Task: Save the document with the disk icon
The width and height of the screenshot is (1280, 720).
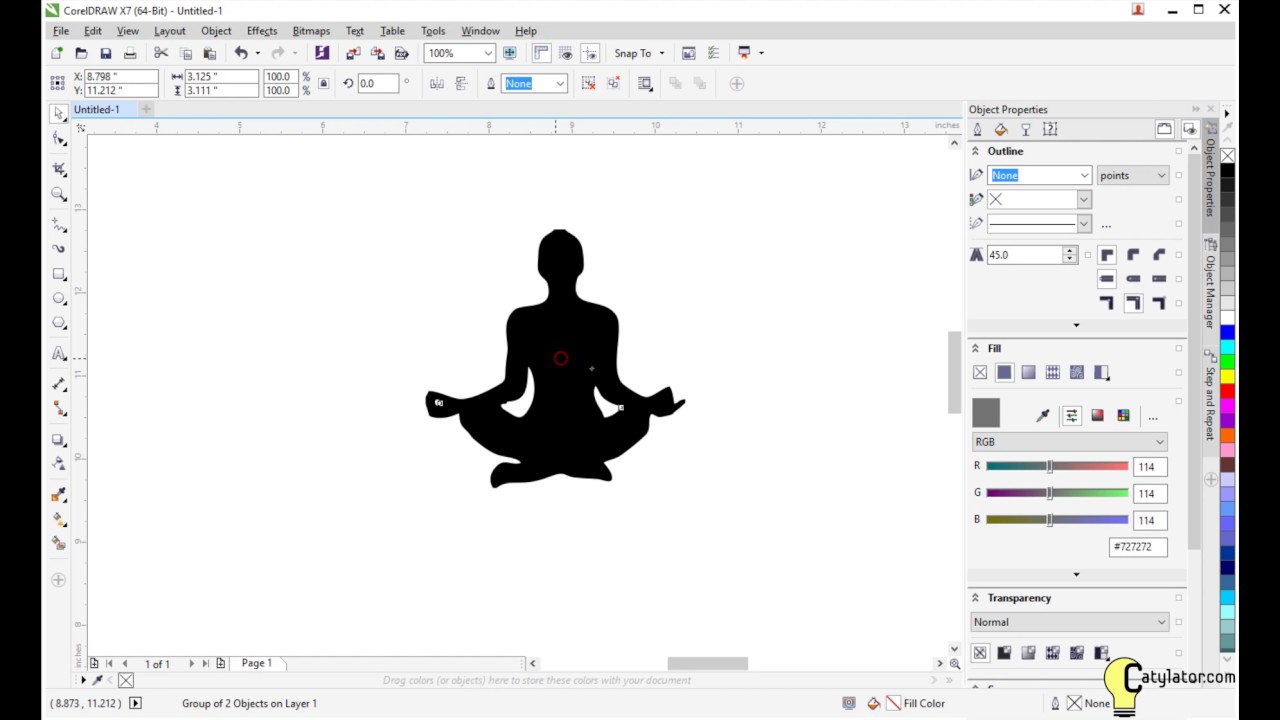Action: [x=105, y=53]
